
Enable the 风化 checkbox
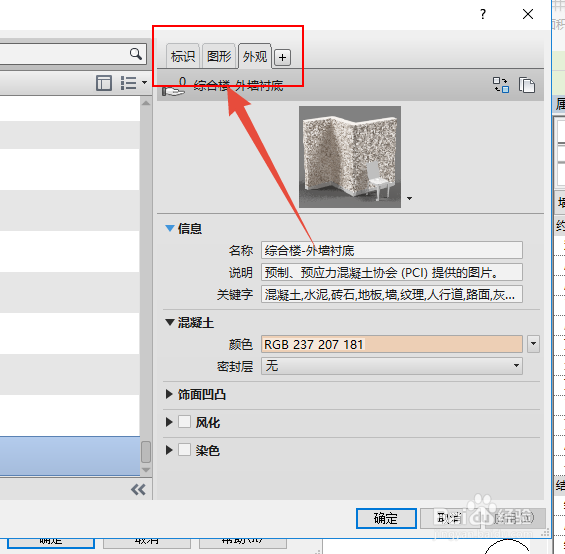click(184, 422)
